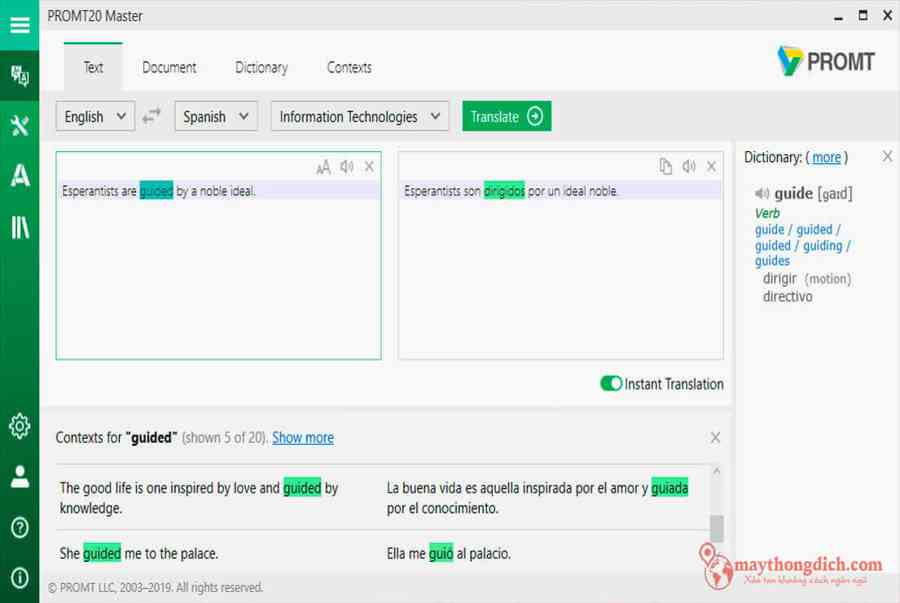Screen dimensions: 900x603
Task: Open the help question mark icon
Action: 20,527
